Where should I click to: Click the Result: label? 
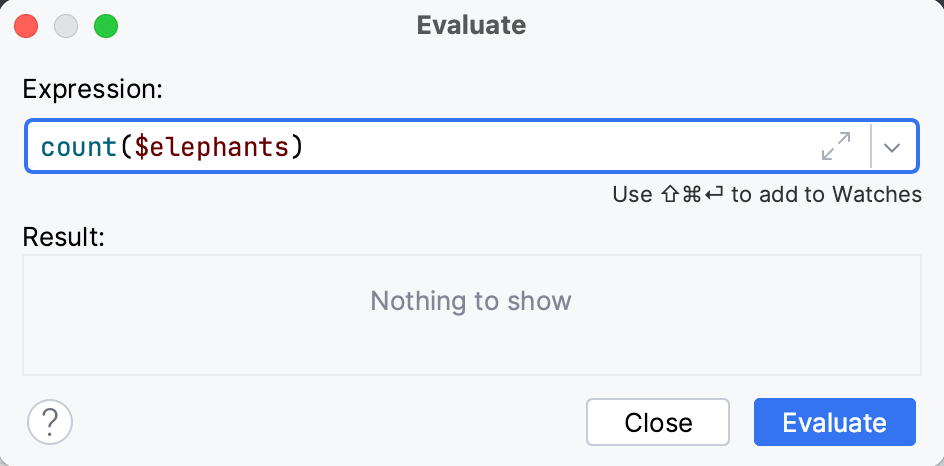(63, 237)
